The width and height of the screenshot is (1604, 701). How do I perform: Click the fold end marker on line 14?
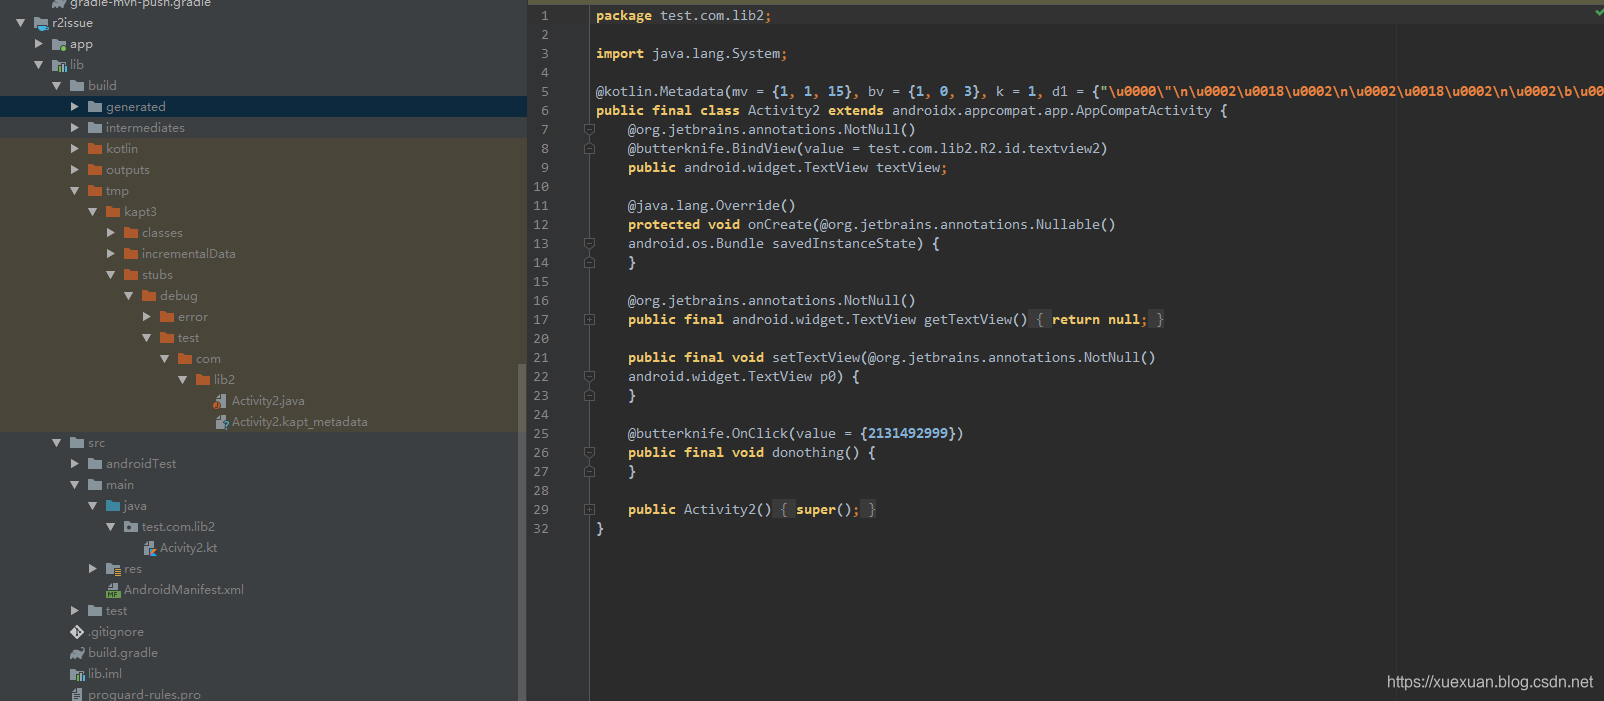(x=589, y=263)
